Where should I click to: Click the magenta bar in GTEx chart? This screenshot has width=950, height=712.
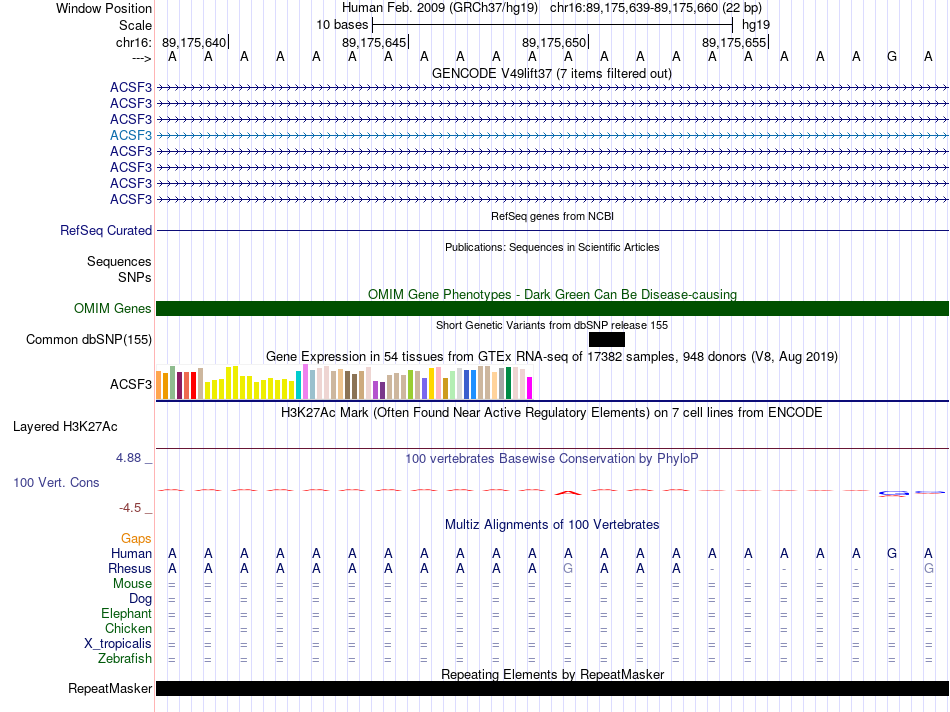tap(530, 388)
